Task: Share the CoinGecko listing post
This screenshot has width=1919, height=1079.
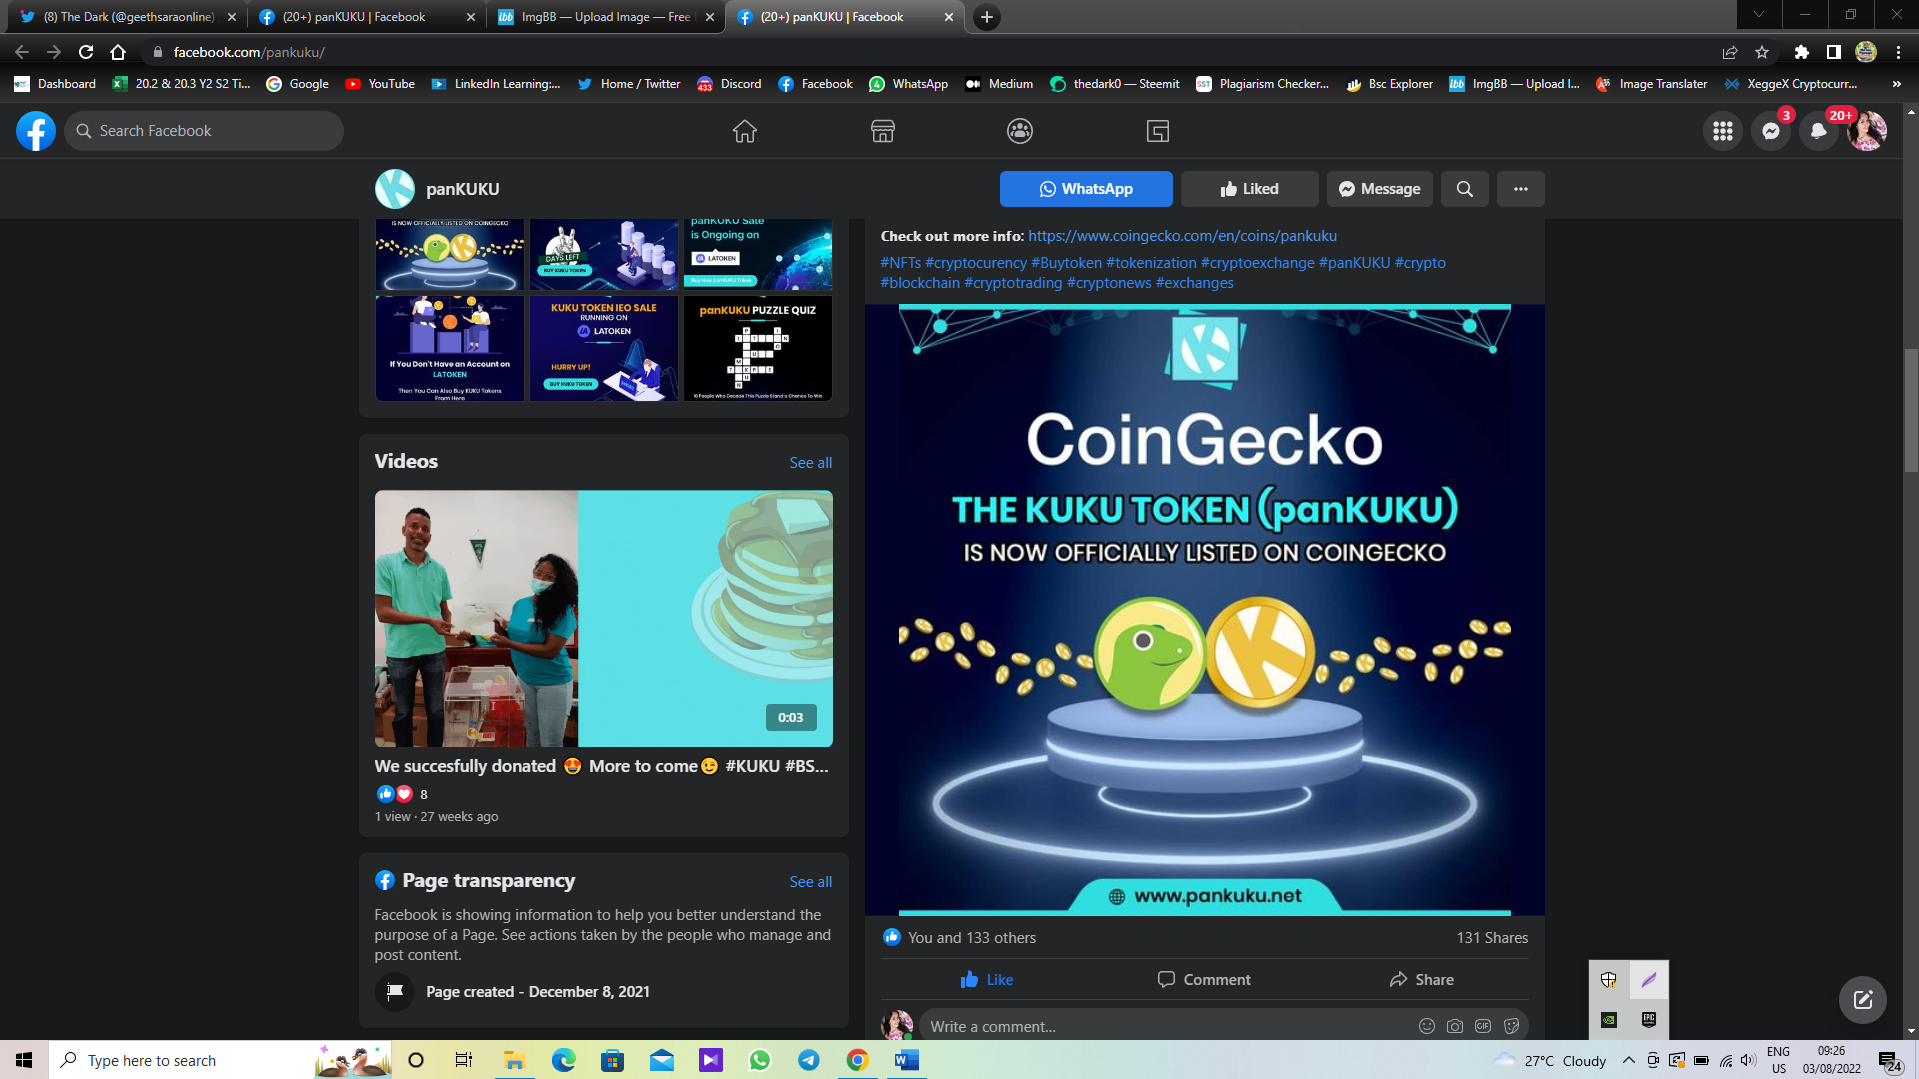Action: pyautogui.click(x=1421, y=980)
